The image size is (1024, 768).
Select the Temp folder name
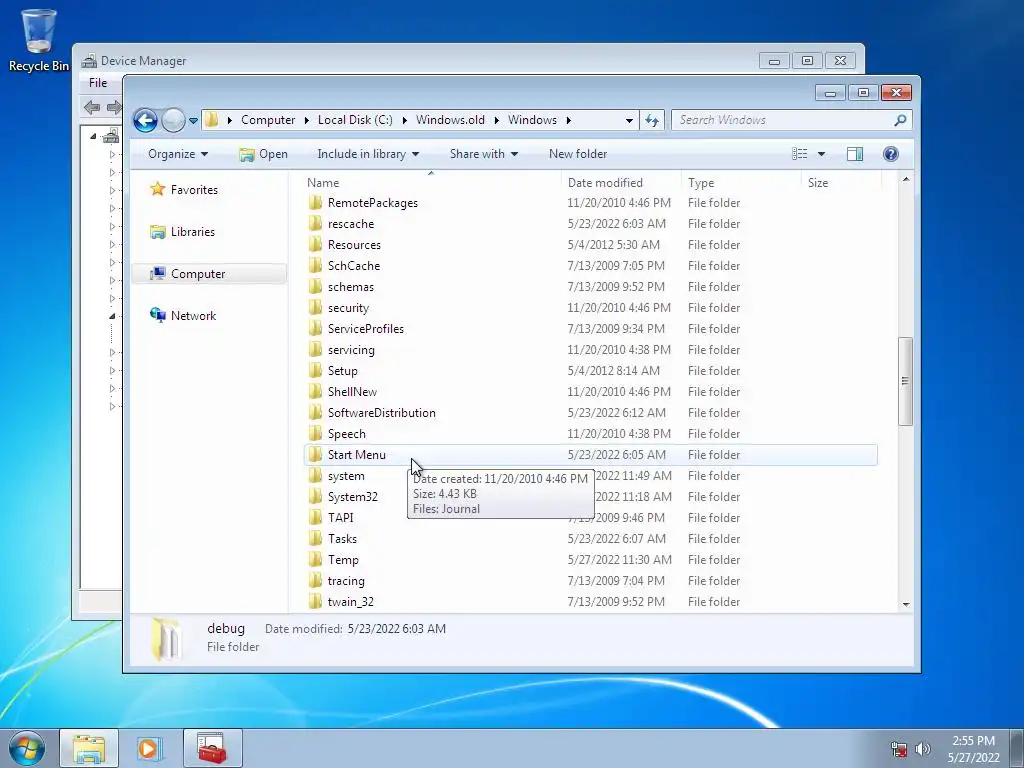coord(343,560)
